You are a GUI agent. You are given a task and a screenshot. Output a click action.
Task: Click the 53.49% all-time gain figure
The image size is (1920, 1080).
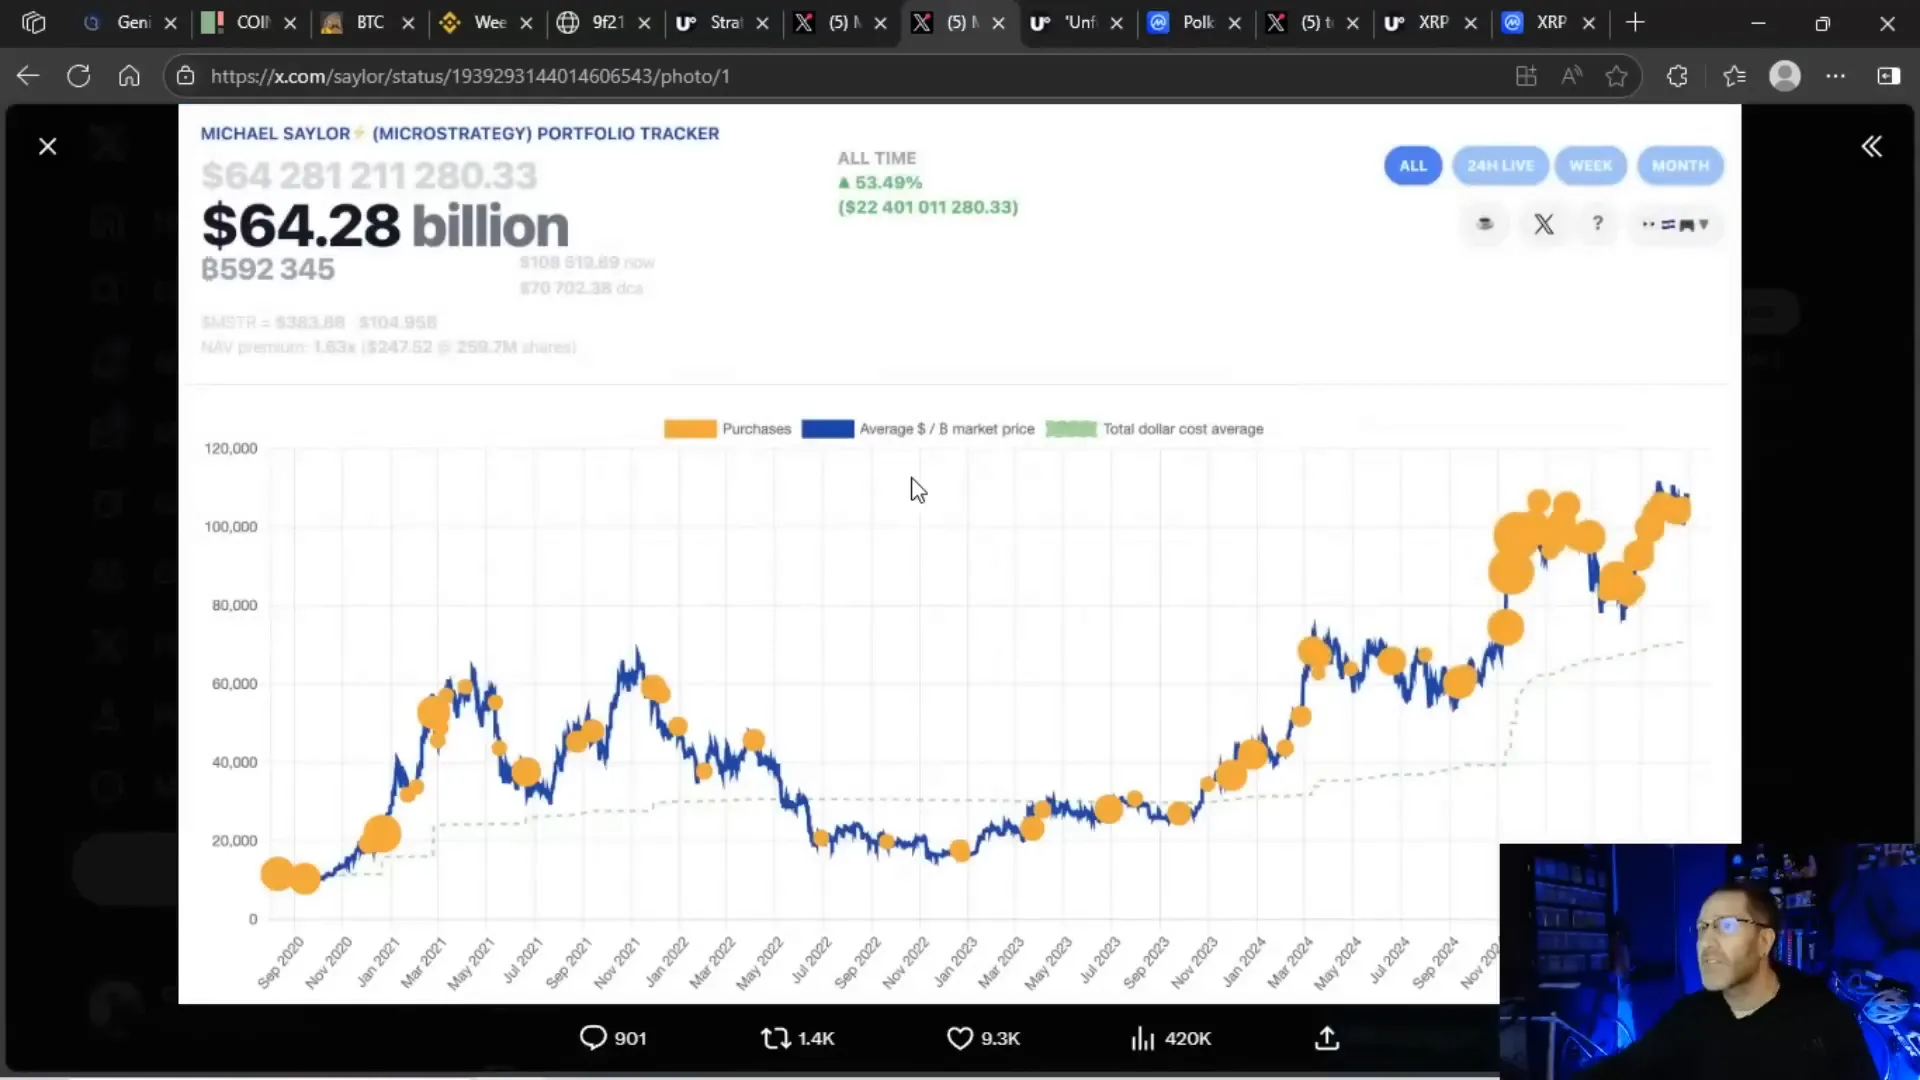[881, 183]
